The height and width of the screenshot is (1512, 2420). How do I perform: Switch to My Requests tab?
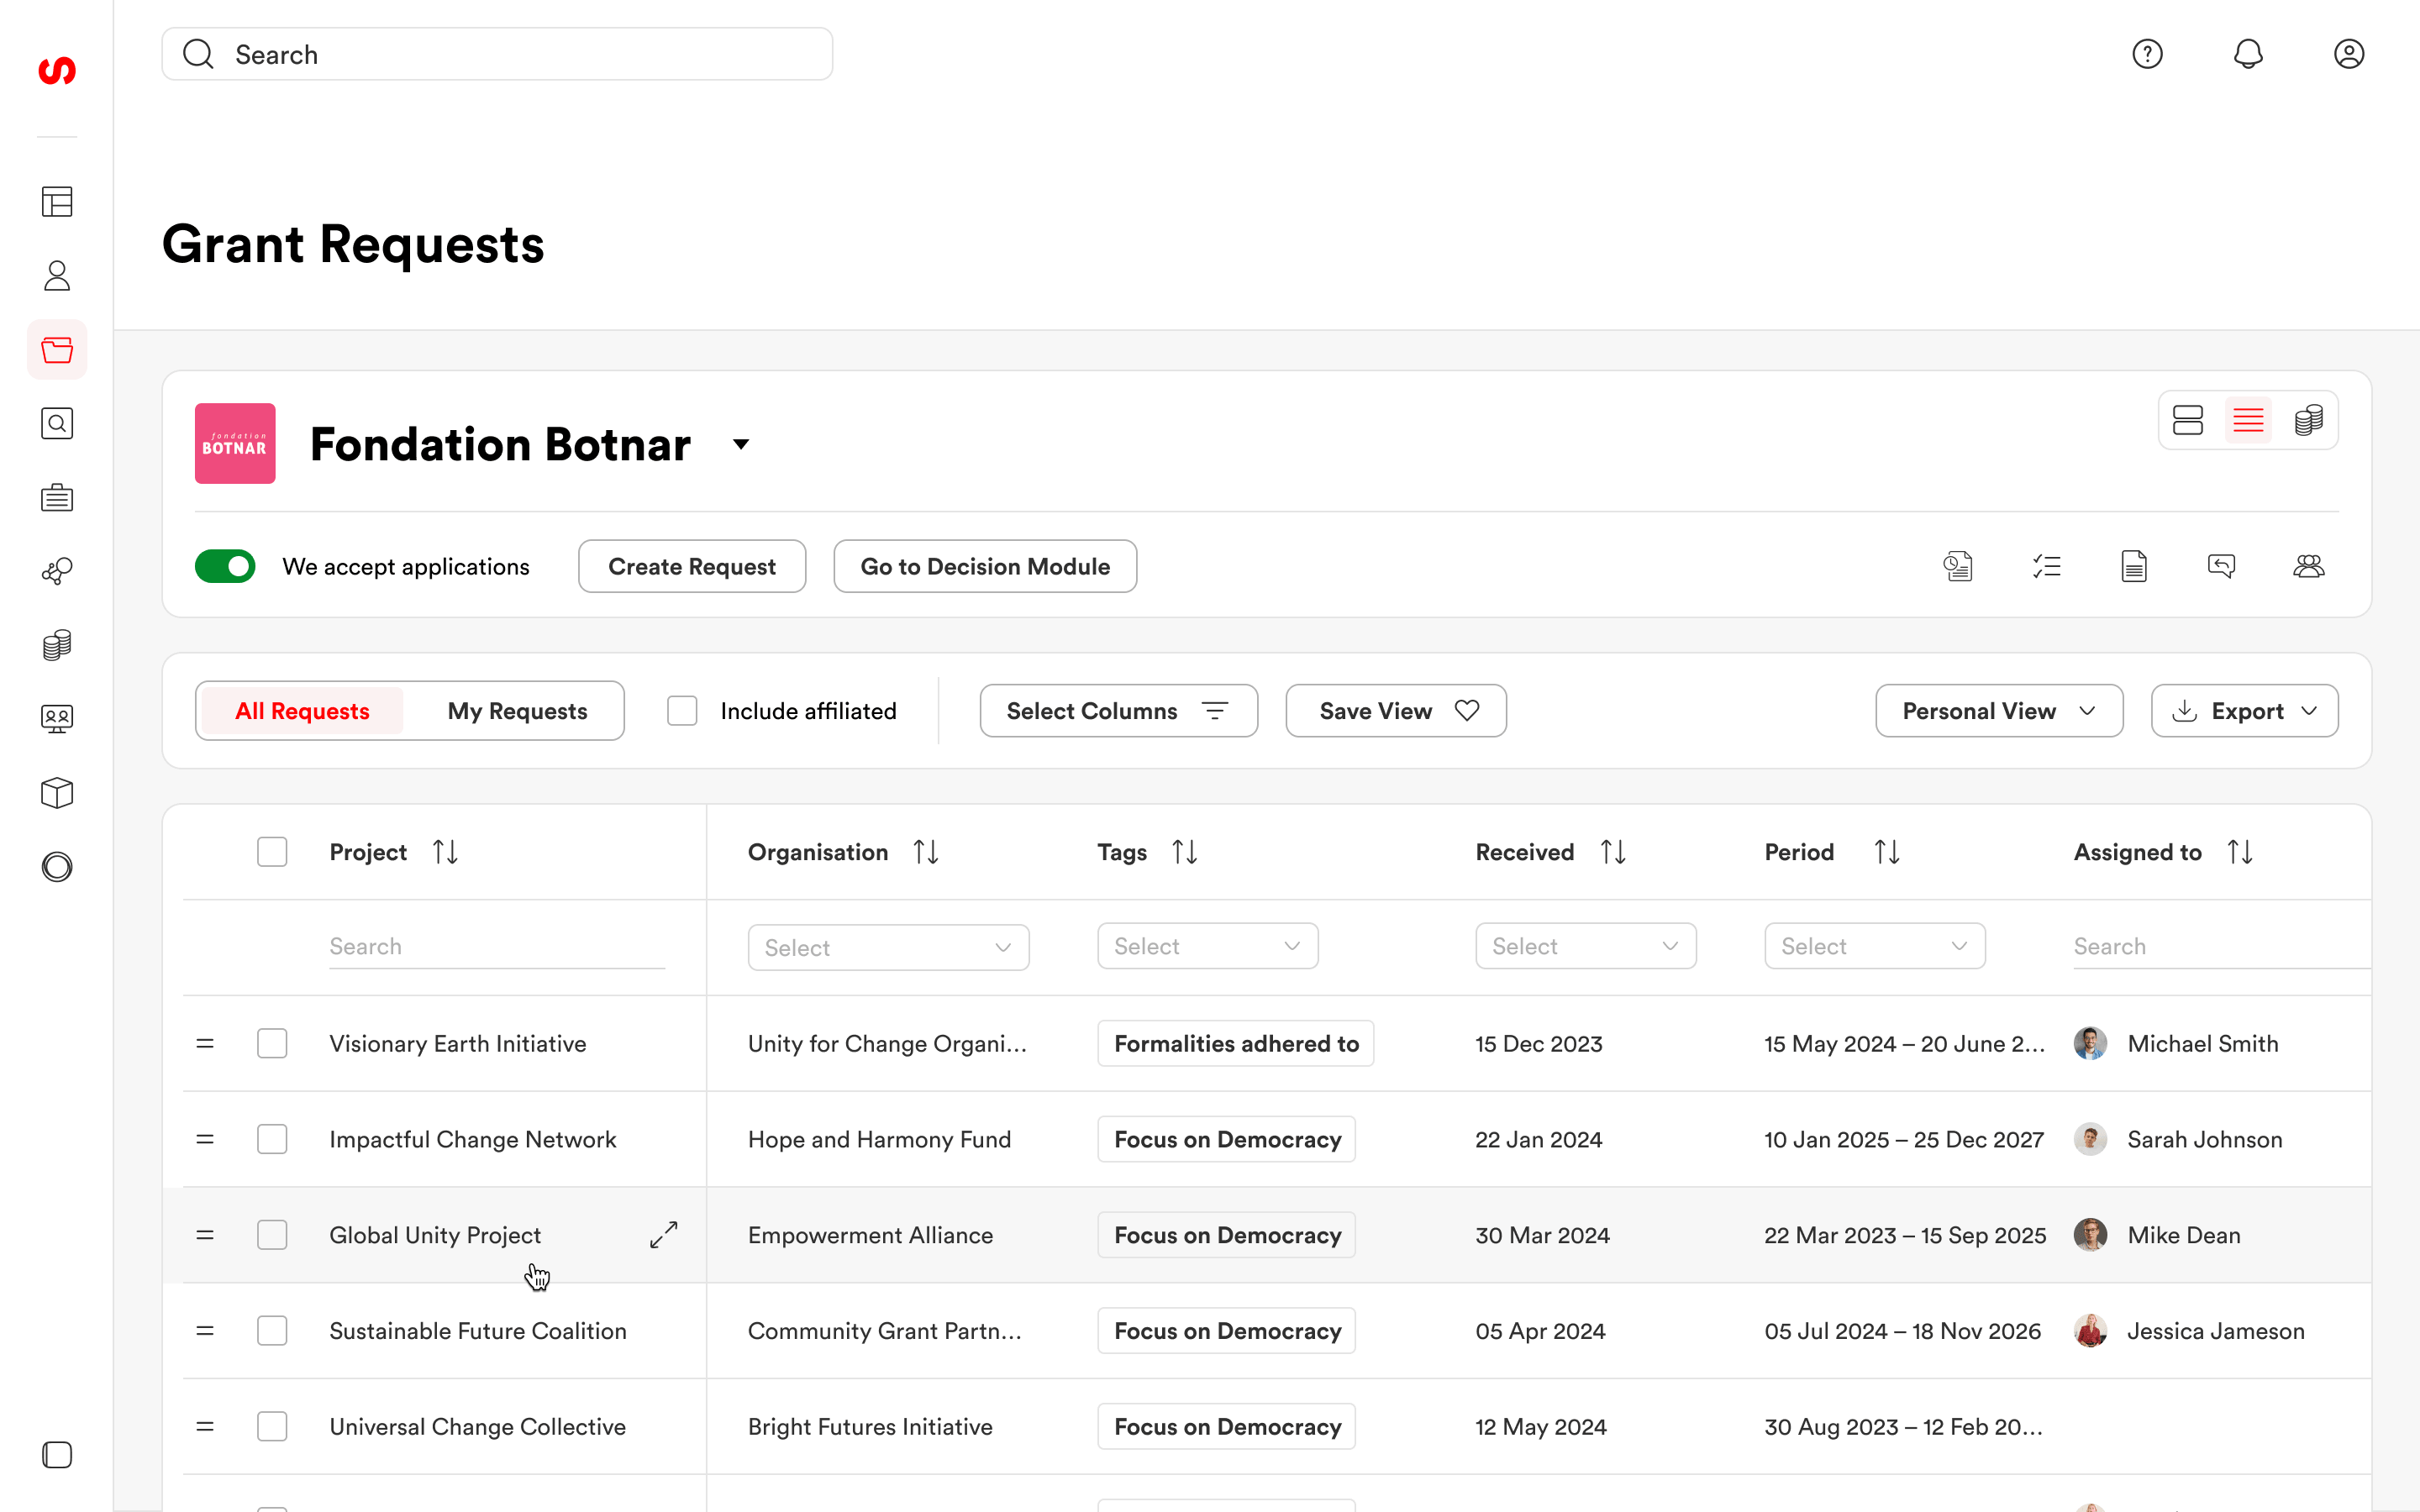click(x=517, y=711)
